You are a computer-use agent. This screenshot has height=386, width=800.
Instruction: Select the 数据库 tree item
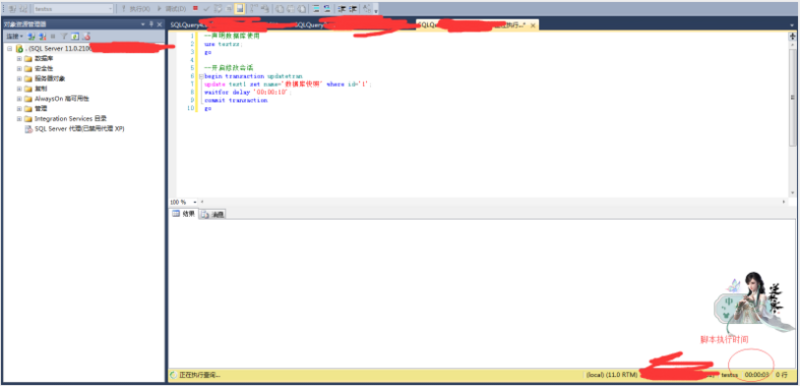pos(44,59)
